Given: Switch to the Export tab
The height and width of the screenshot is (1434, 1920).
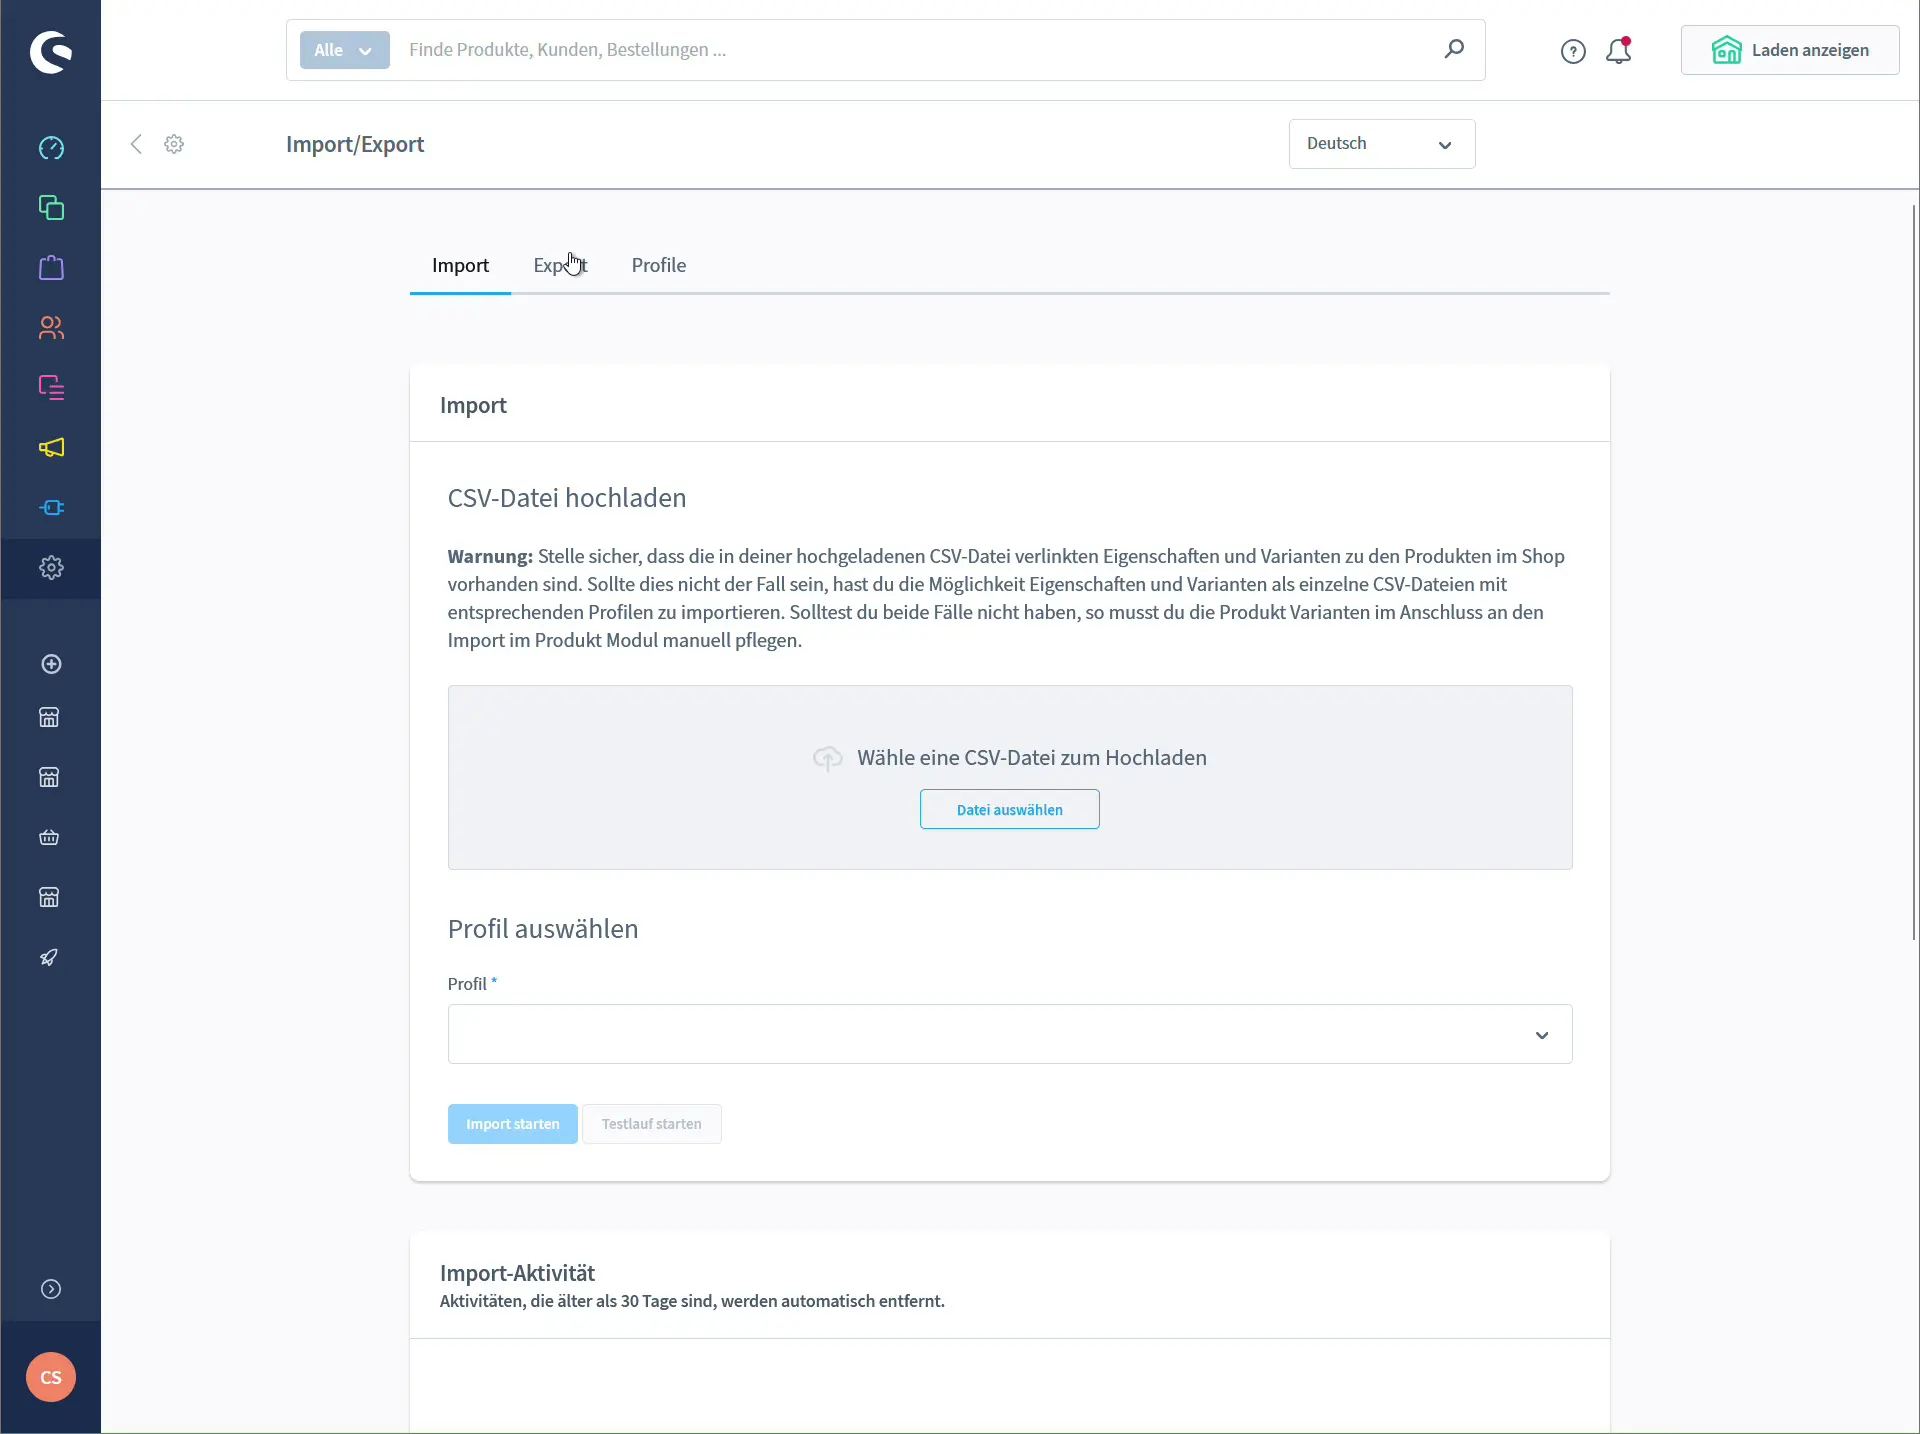Looking at the screenshot, I should (559, 265).
